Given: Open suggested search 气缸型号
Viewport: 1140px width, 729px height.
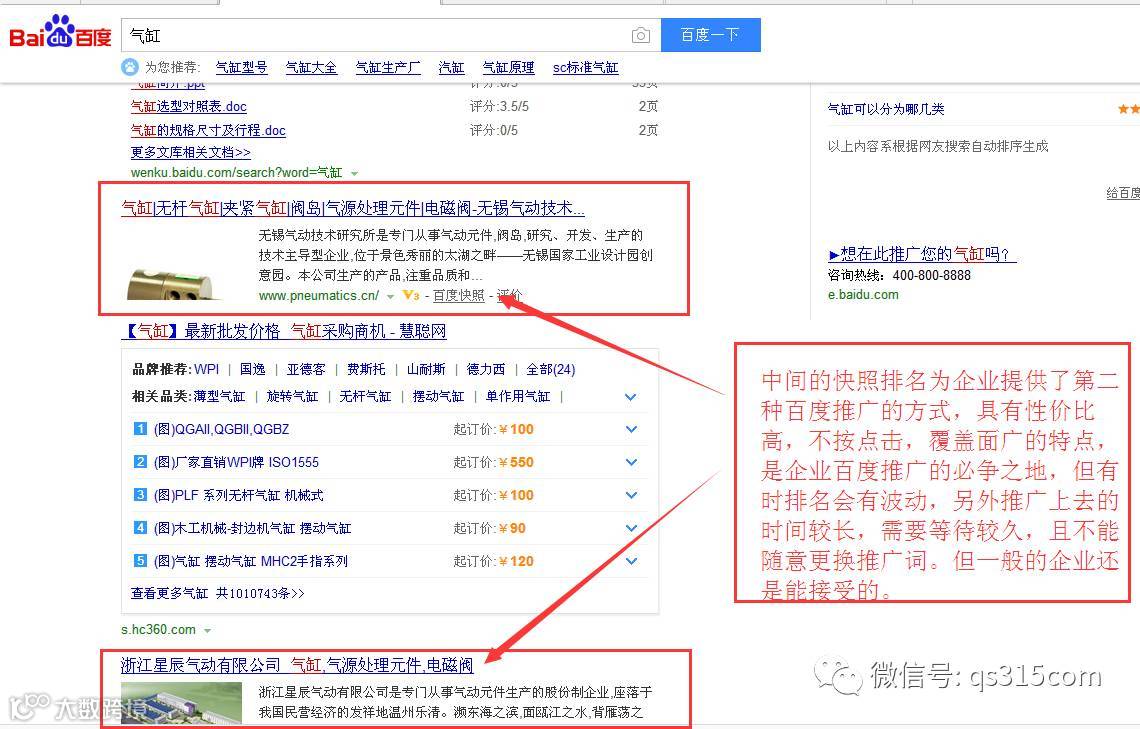Looking at the screenshot, I should [x=241, y=68].
